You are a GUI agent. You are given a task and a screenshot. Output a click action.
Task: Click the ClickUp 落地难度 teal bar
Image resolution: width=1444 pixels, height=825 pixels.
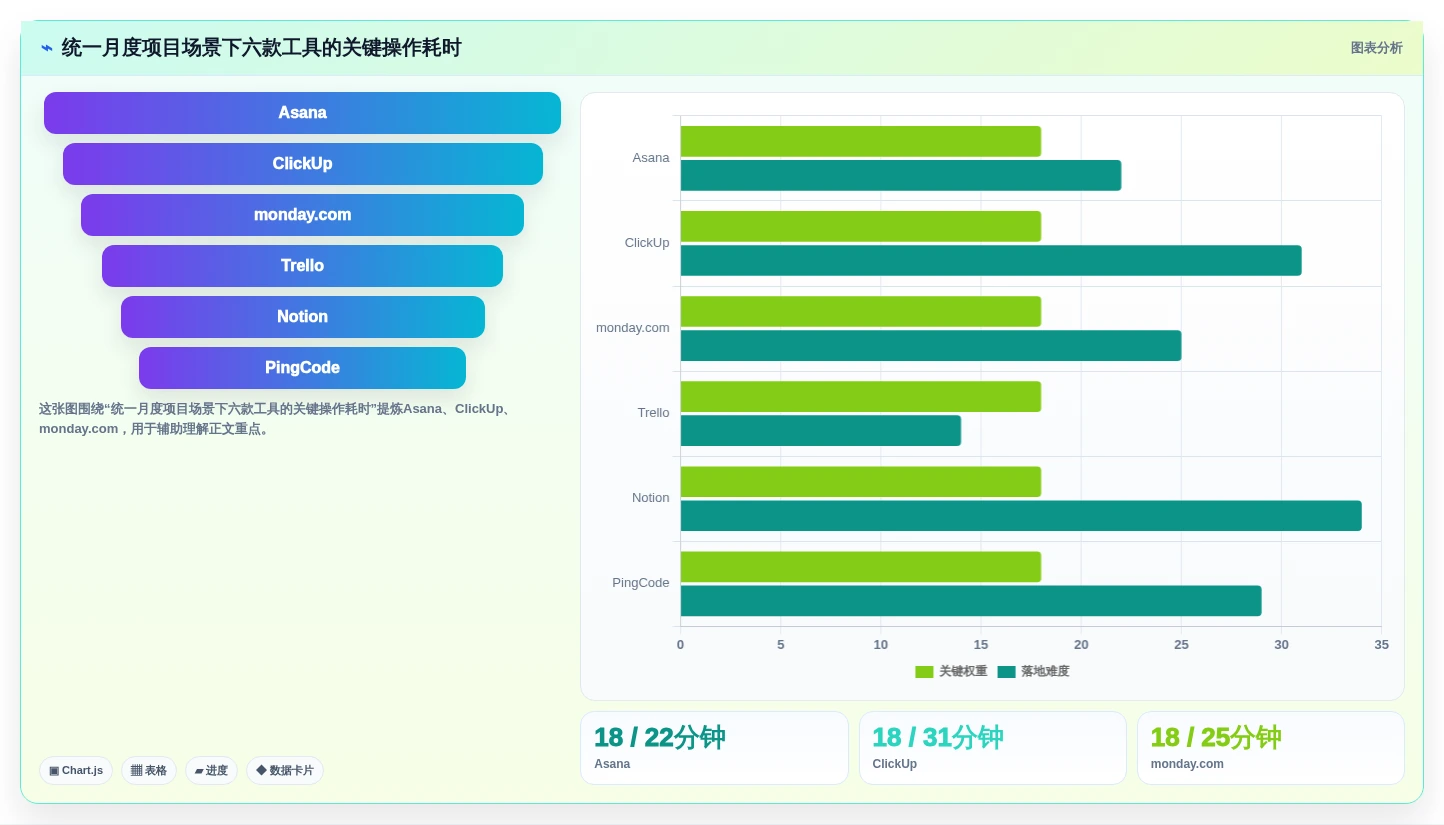point(991,260)
